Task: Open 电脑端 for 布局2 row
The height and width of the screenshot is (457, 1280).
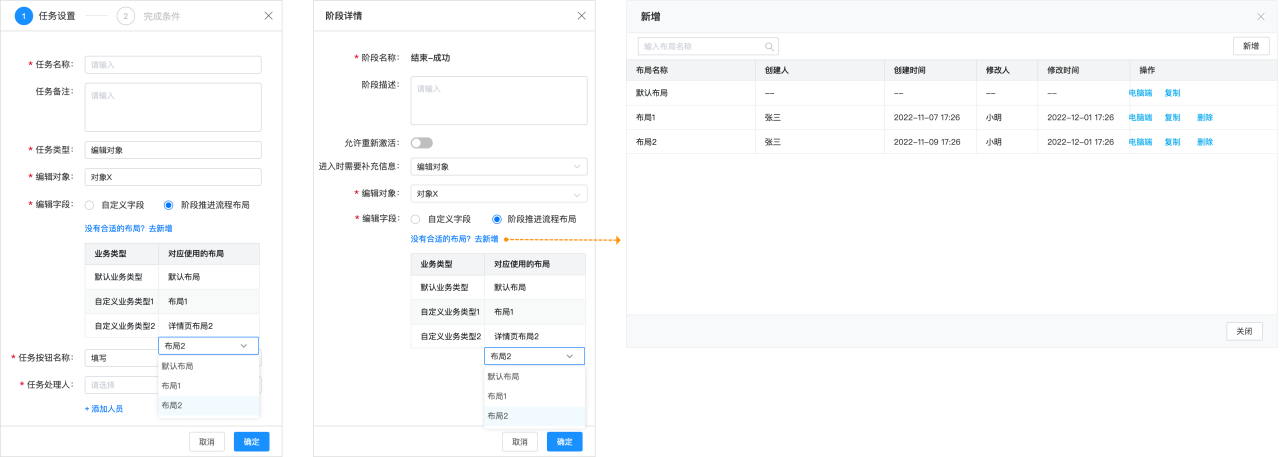Action: click(1140, 142)
